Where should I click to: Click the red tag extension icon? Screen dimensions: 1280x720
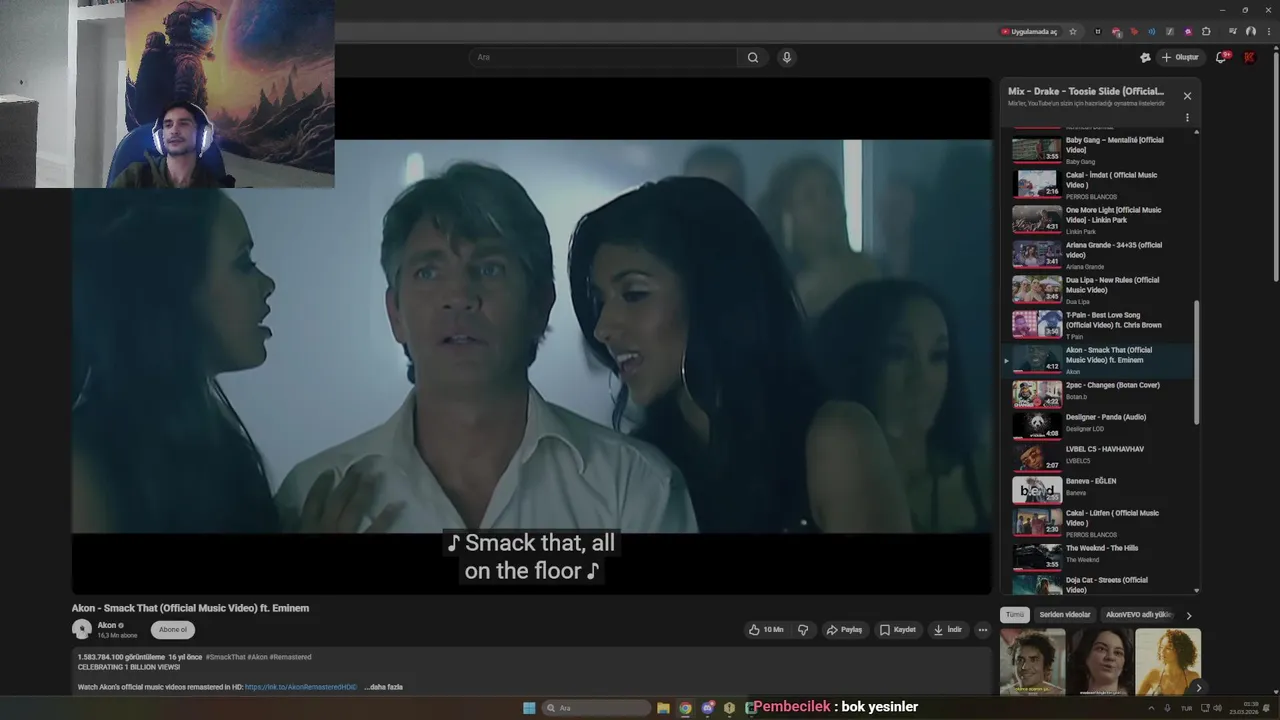[x=1134, y=31]
